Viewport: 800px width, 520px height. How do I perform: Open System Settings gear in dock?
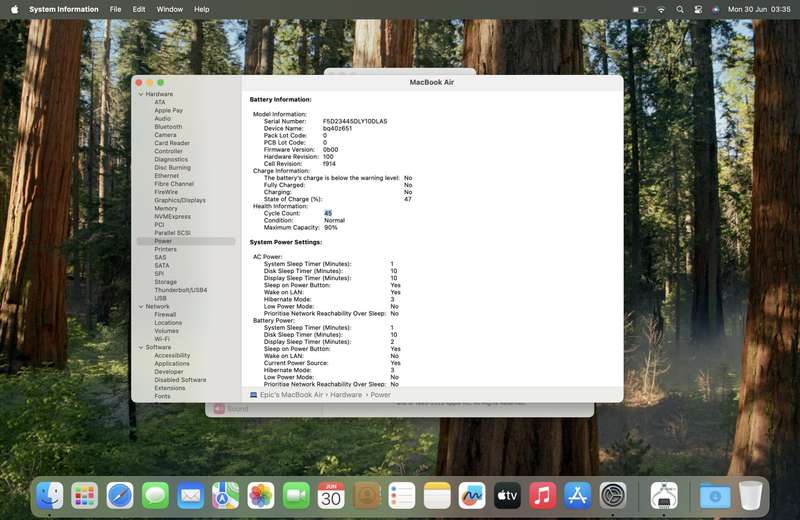click(613, 496)
